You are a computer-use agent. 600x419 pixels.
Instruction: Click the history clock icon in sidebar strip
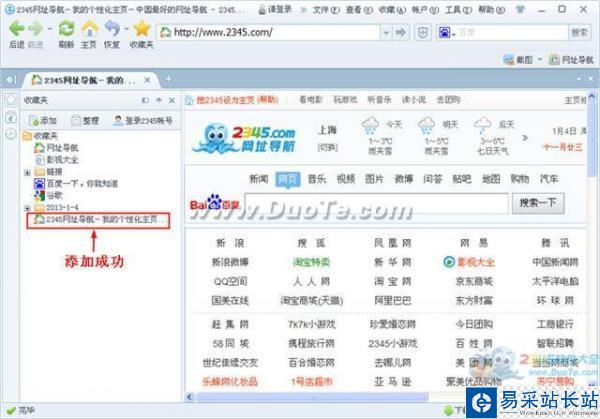[x=11, y=134]
